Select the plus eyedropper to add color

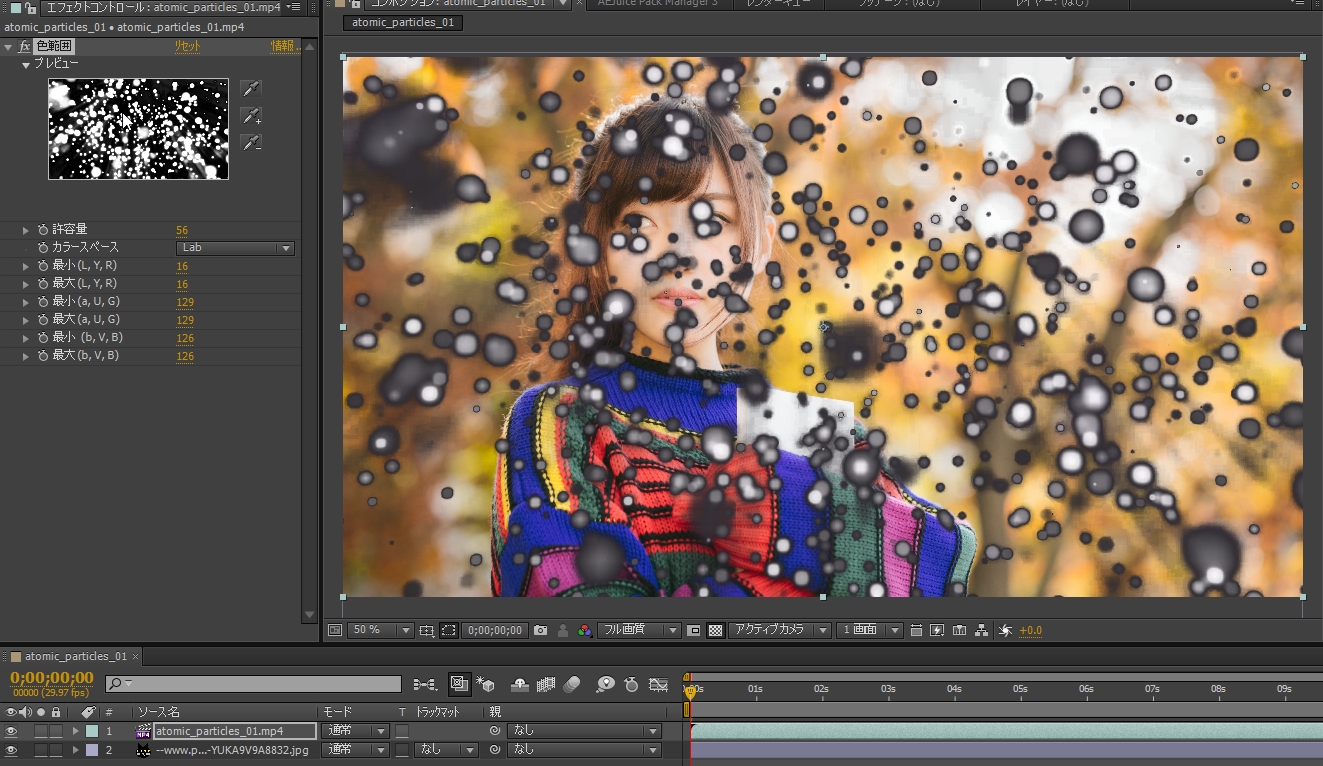(250, 116)
